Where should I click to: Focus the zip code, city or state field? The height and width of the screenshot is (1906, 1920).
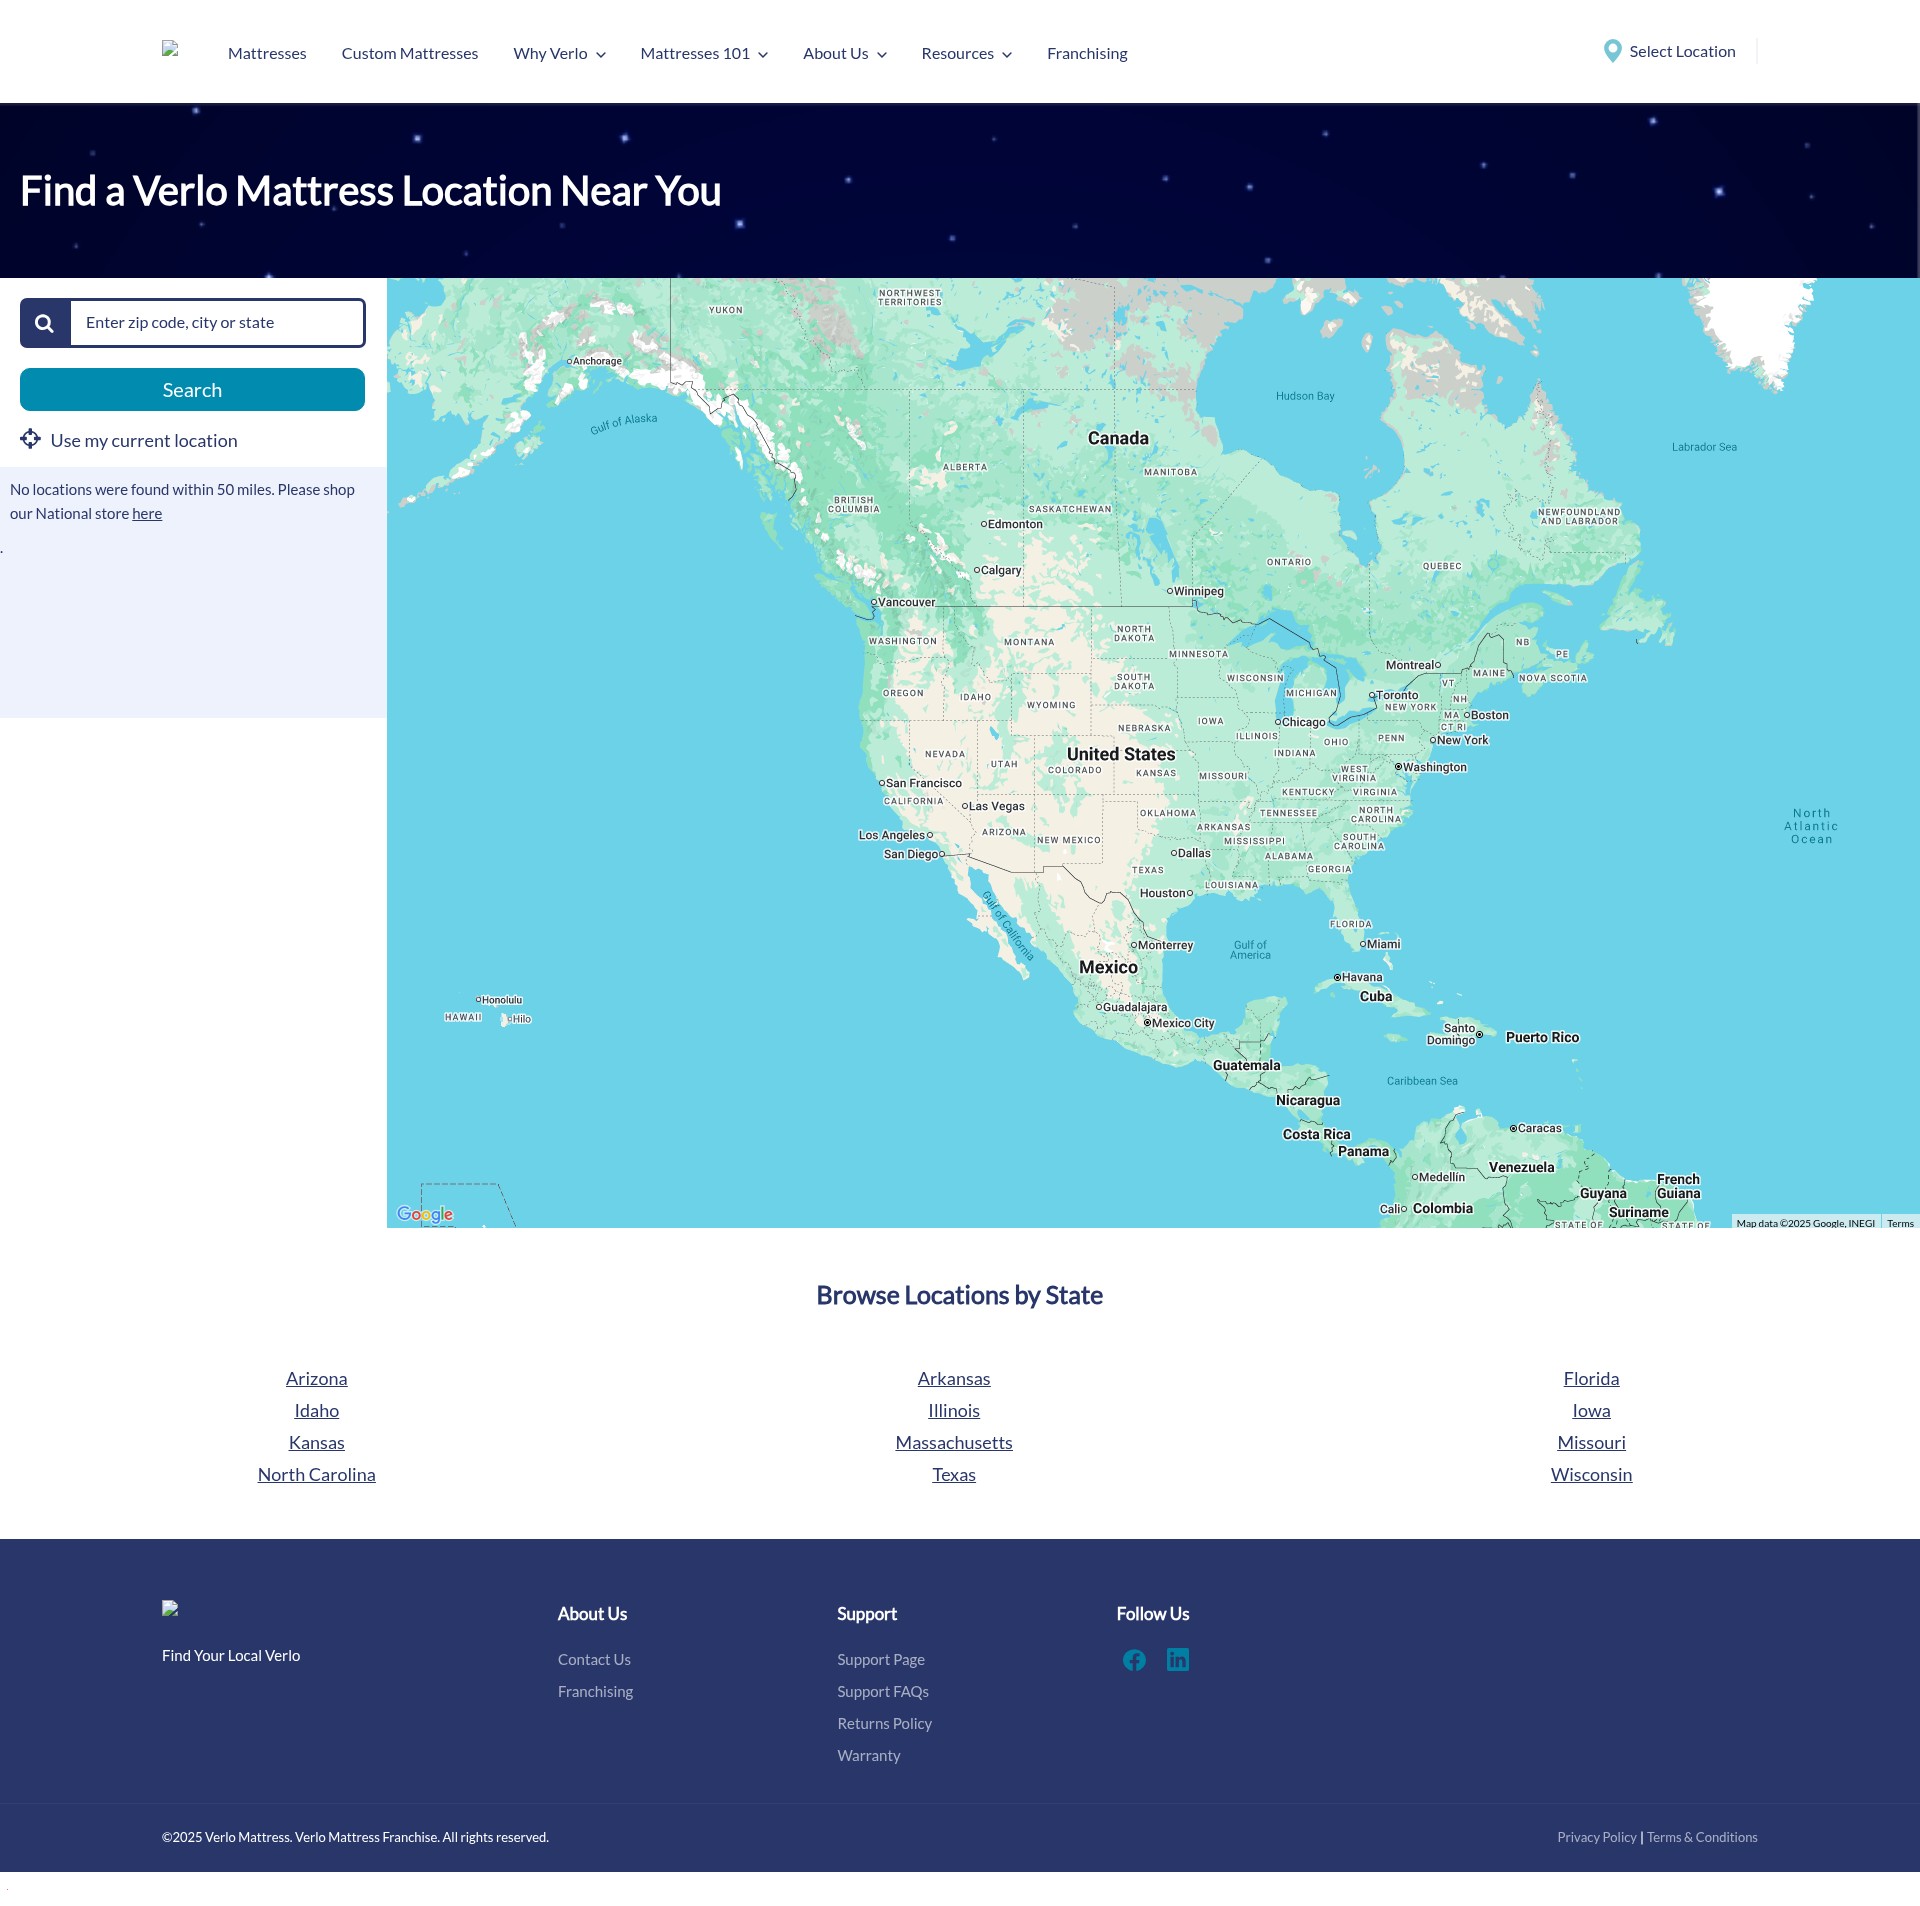pos(217,323)
